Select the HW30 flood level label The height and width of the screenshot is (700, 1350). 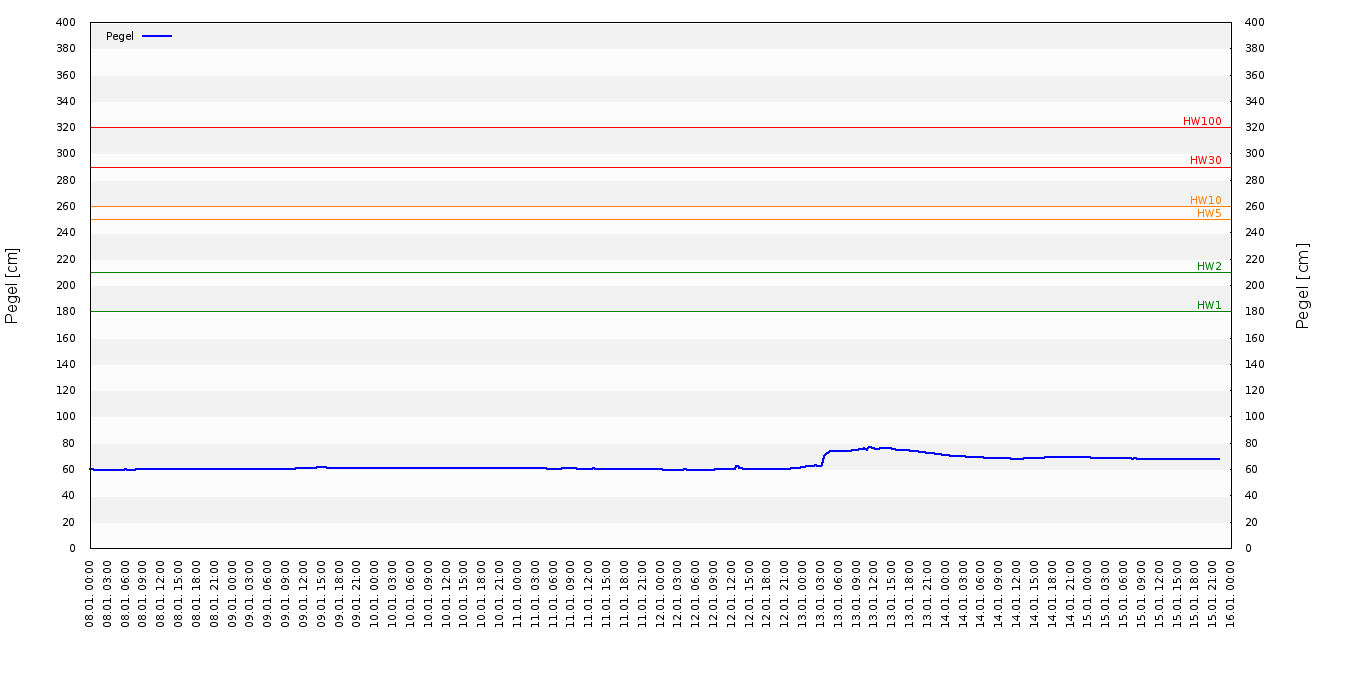click(x=1205, y=160)
